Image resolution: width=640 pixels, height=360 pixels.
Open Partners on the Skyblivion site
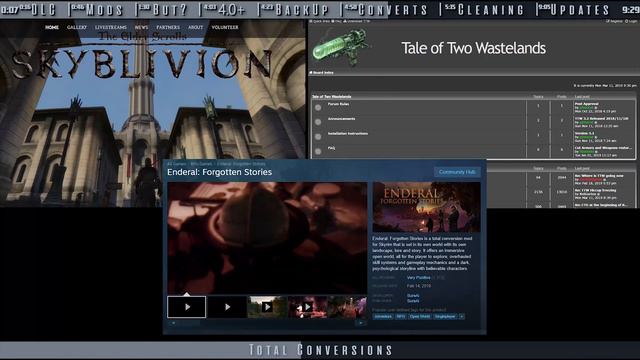[x=168, y=27]
